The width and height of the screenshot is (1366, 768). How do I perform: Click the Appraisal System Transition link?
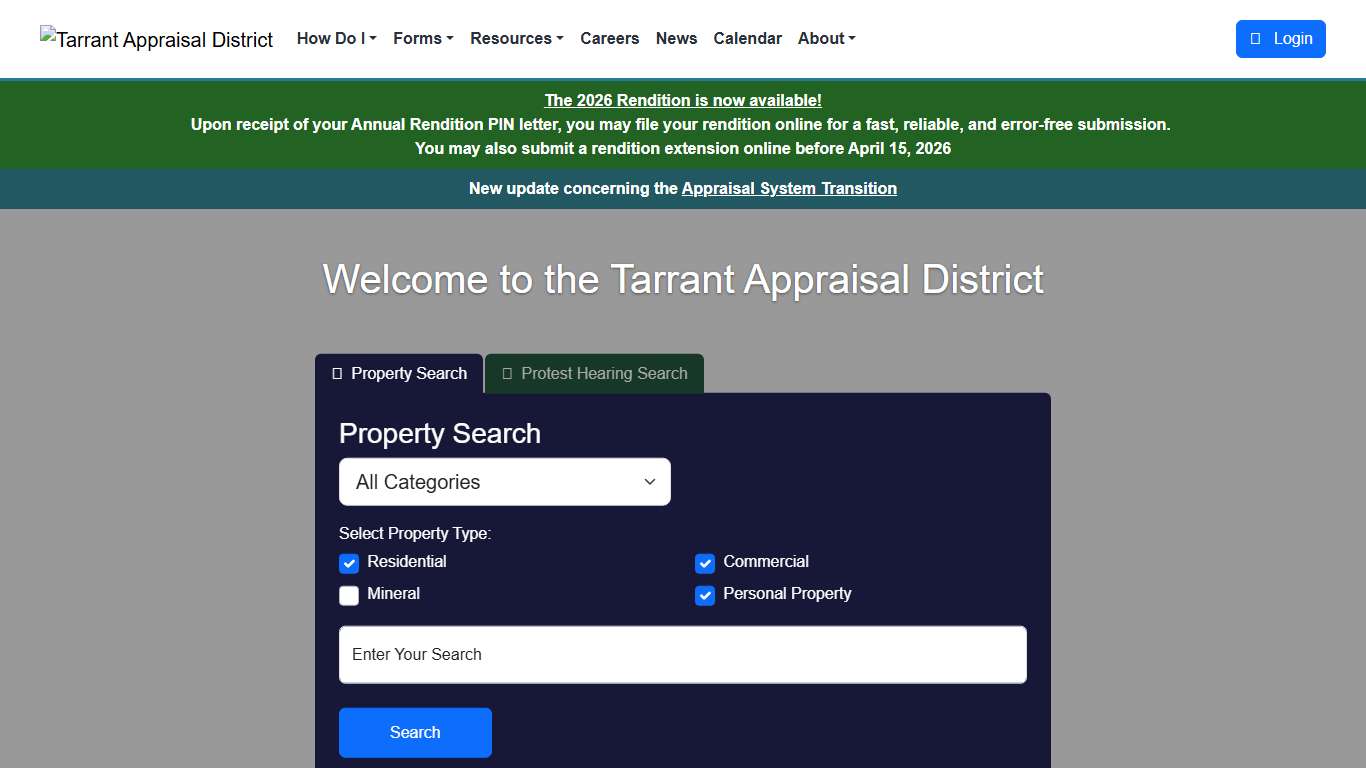pyautogui.click(x=789, y=188)
